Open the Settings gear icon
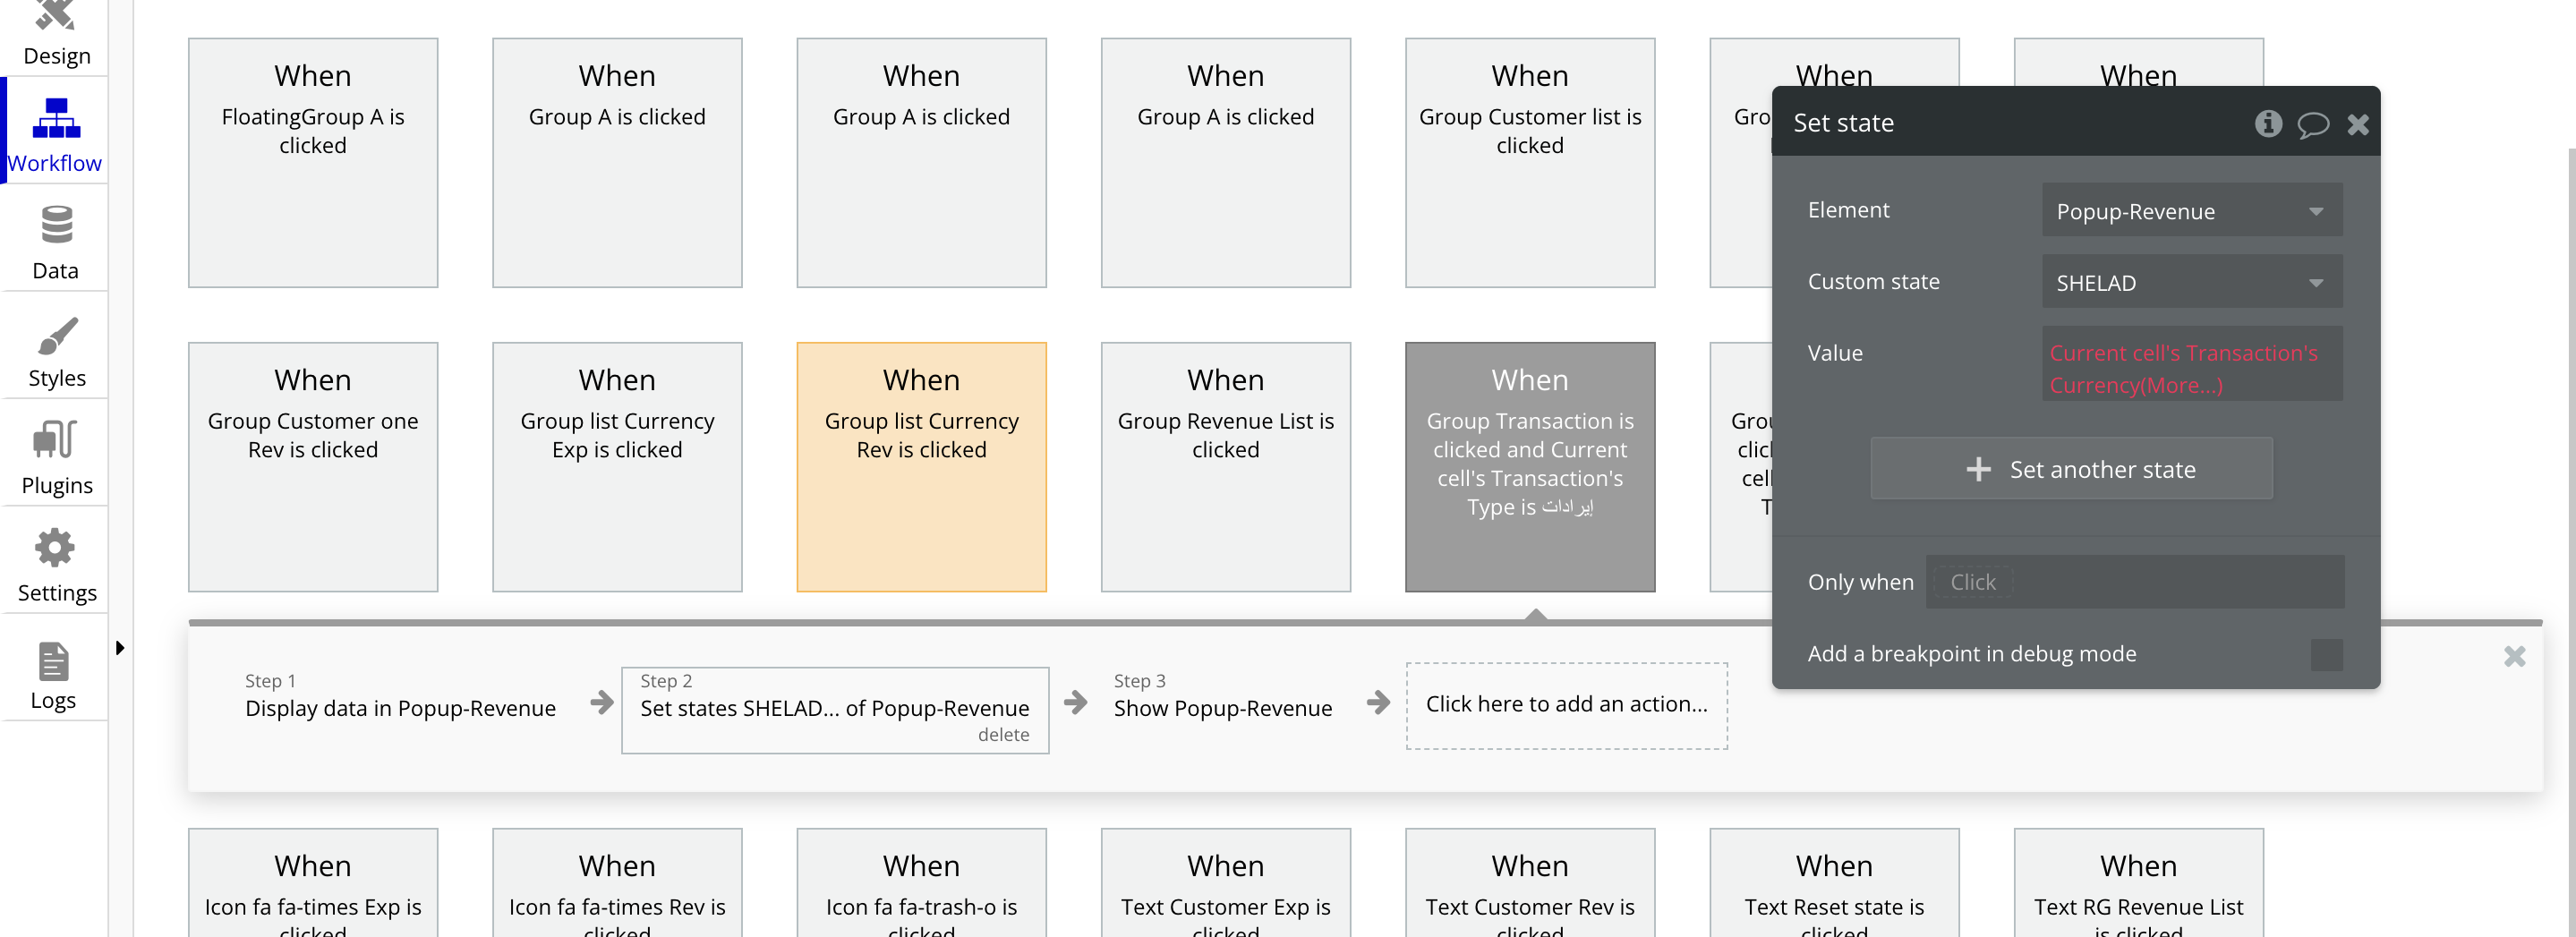The width and height of the screenshot is (2576, 937). click(x=55, y=547)
